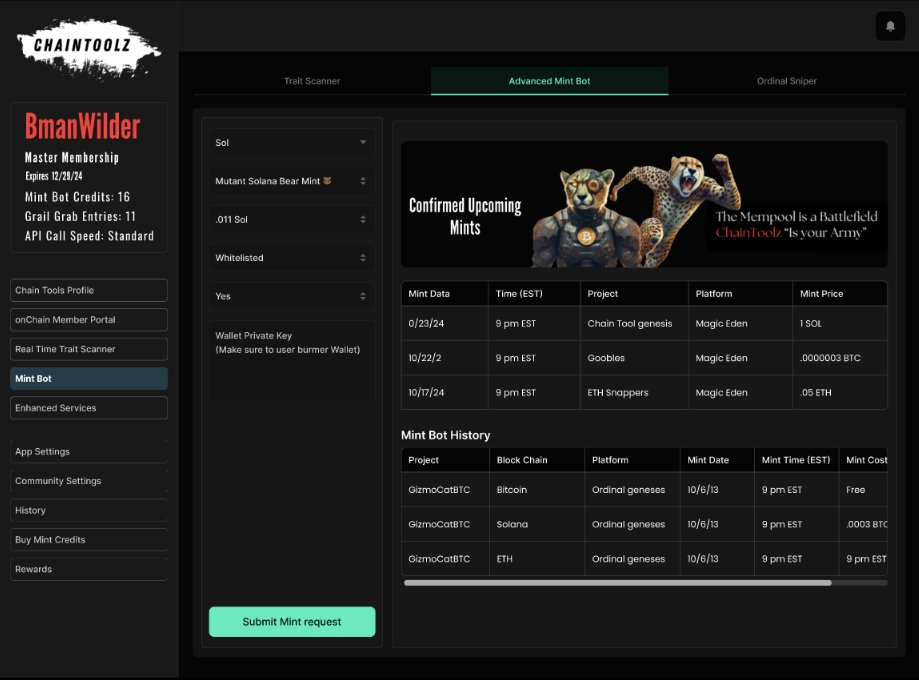This screenshot has height=680, width=919.
Task: Click Confirmed Upcoming Mints banner image
Action: coord(644,204)
